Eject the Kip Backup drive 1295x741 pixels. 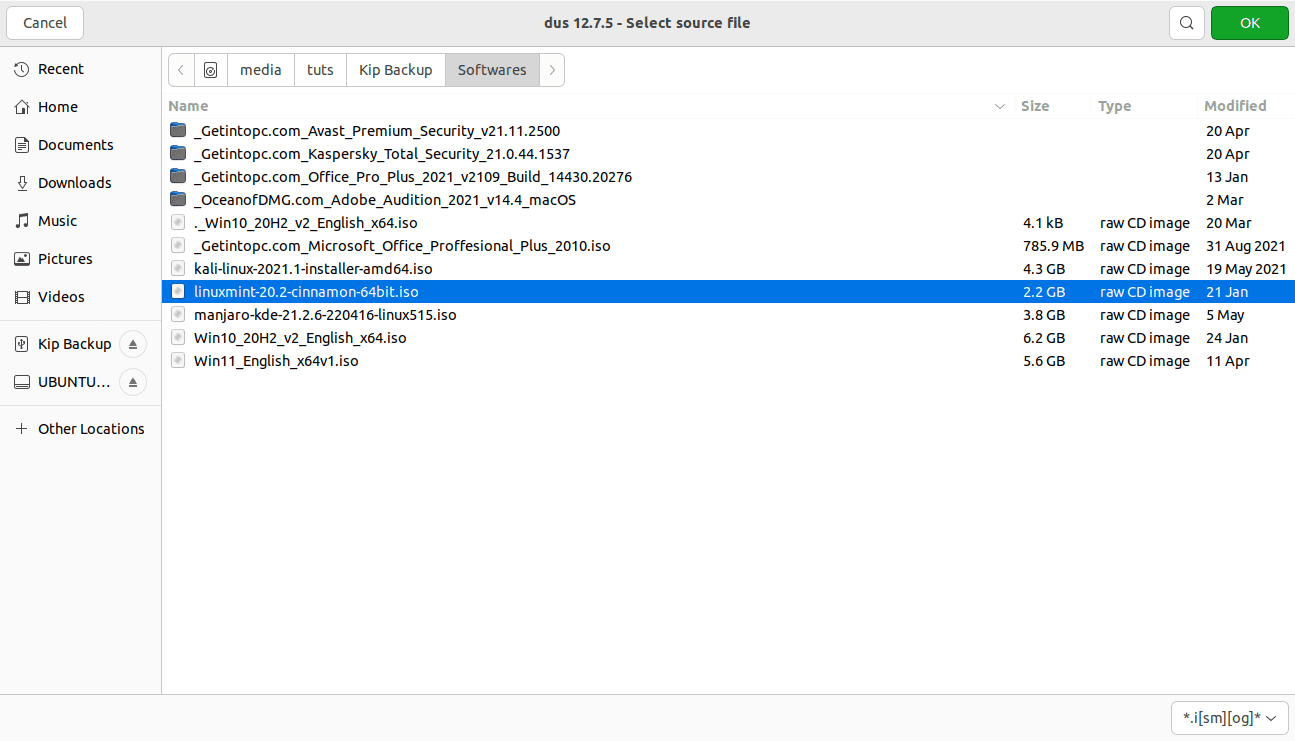click(x=133, y=344)
